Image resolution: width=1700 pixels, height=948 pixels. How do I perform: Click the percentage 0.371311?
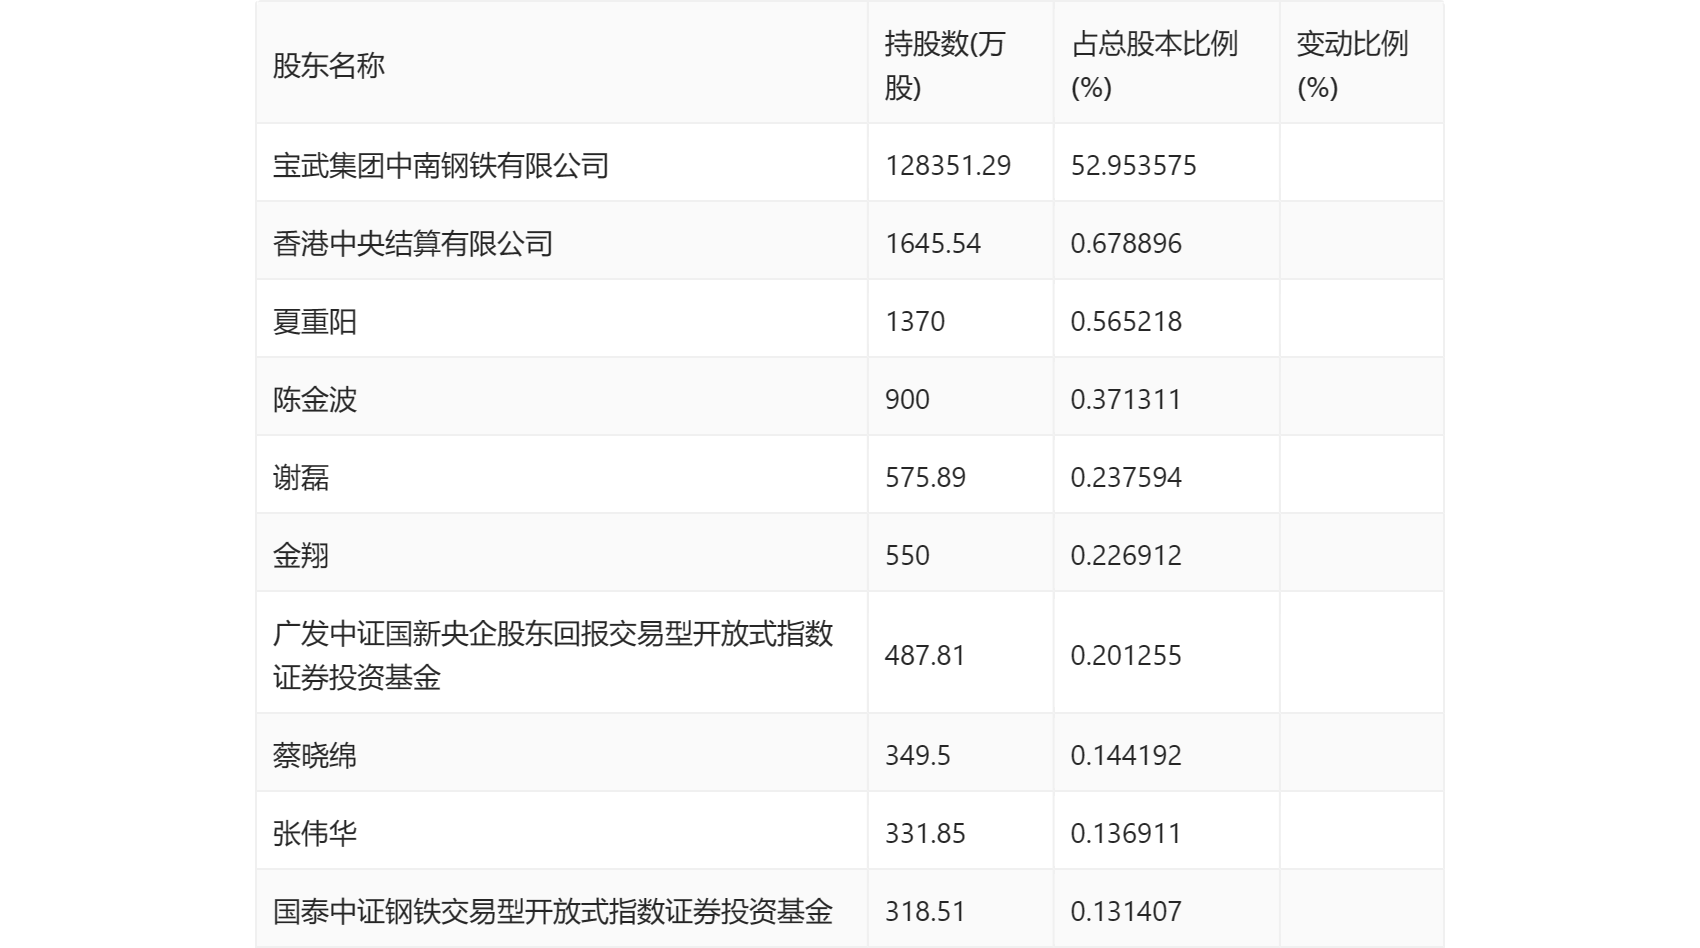[x=1126, y=399]
